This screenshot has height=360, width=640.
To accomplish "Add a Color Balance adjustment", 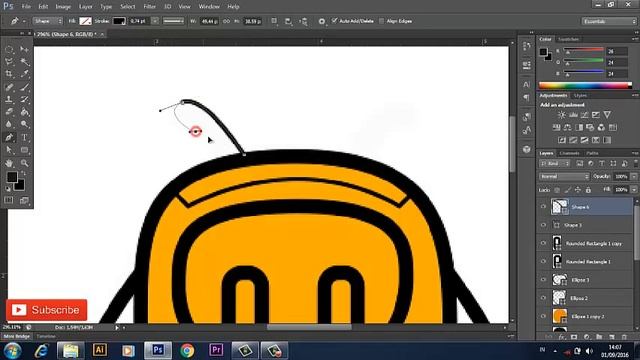I will [568, 128].
